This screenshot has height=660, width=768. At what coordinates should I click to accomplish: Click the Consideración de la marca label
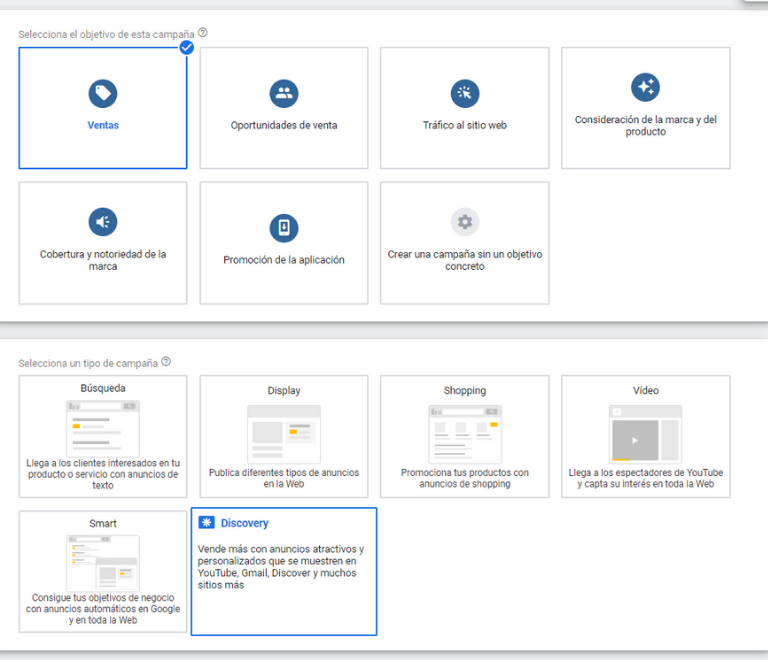tap(646, 126)
